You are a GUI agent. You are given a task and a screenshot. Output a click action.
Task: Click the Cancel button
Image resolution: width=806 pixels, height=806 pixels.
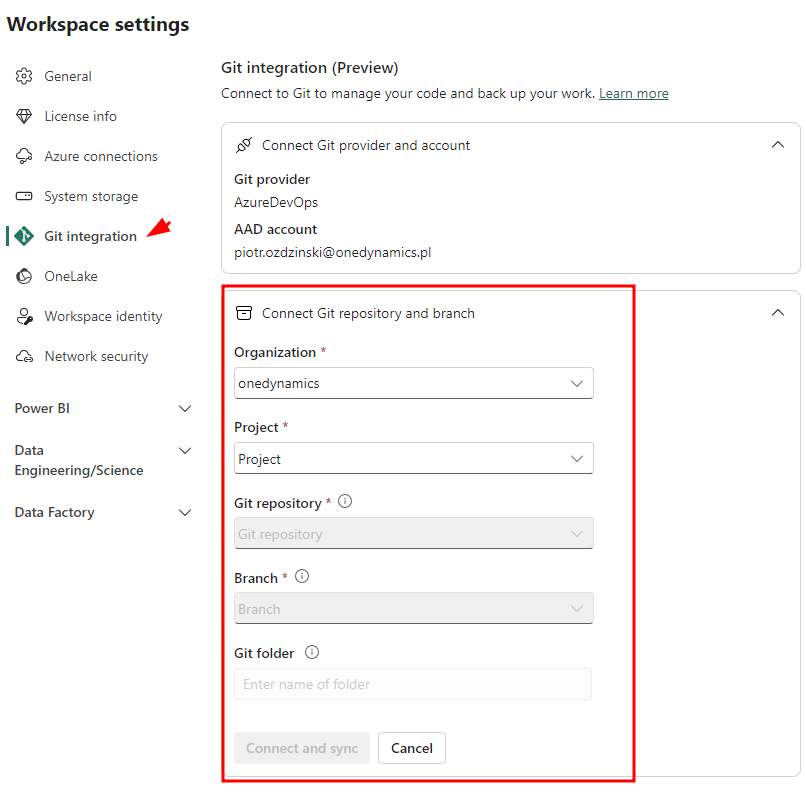[x=411, y=748]
